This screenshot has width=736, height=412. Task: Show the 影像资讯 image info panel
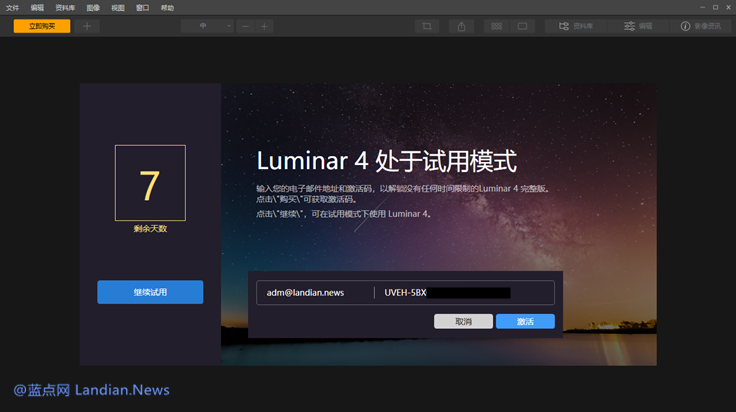(701, 26)
